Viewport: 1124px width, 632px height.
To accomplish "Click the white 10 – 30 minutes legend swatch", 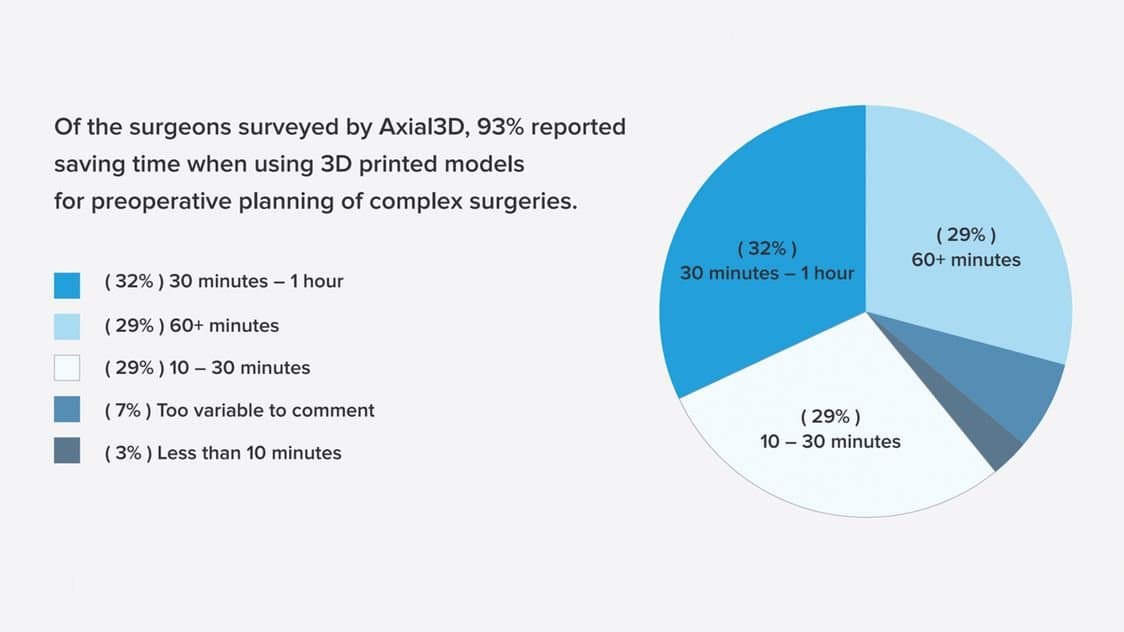I will [67, 369].
